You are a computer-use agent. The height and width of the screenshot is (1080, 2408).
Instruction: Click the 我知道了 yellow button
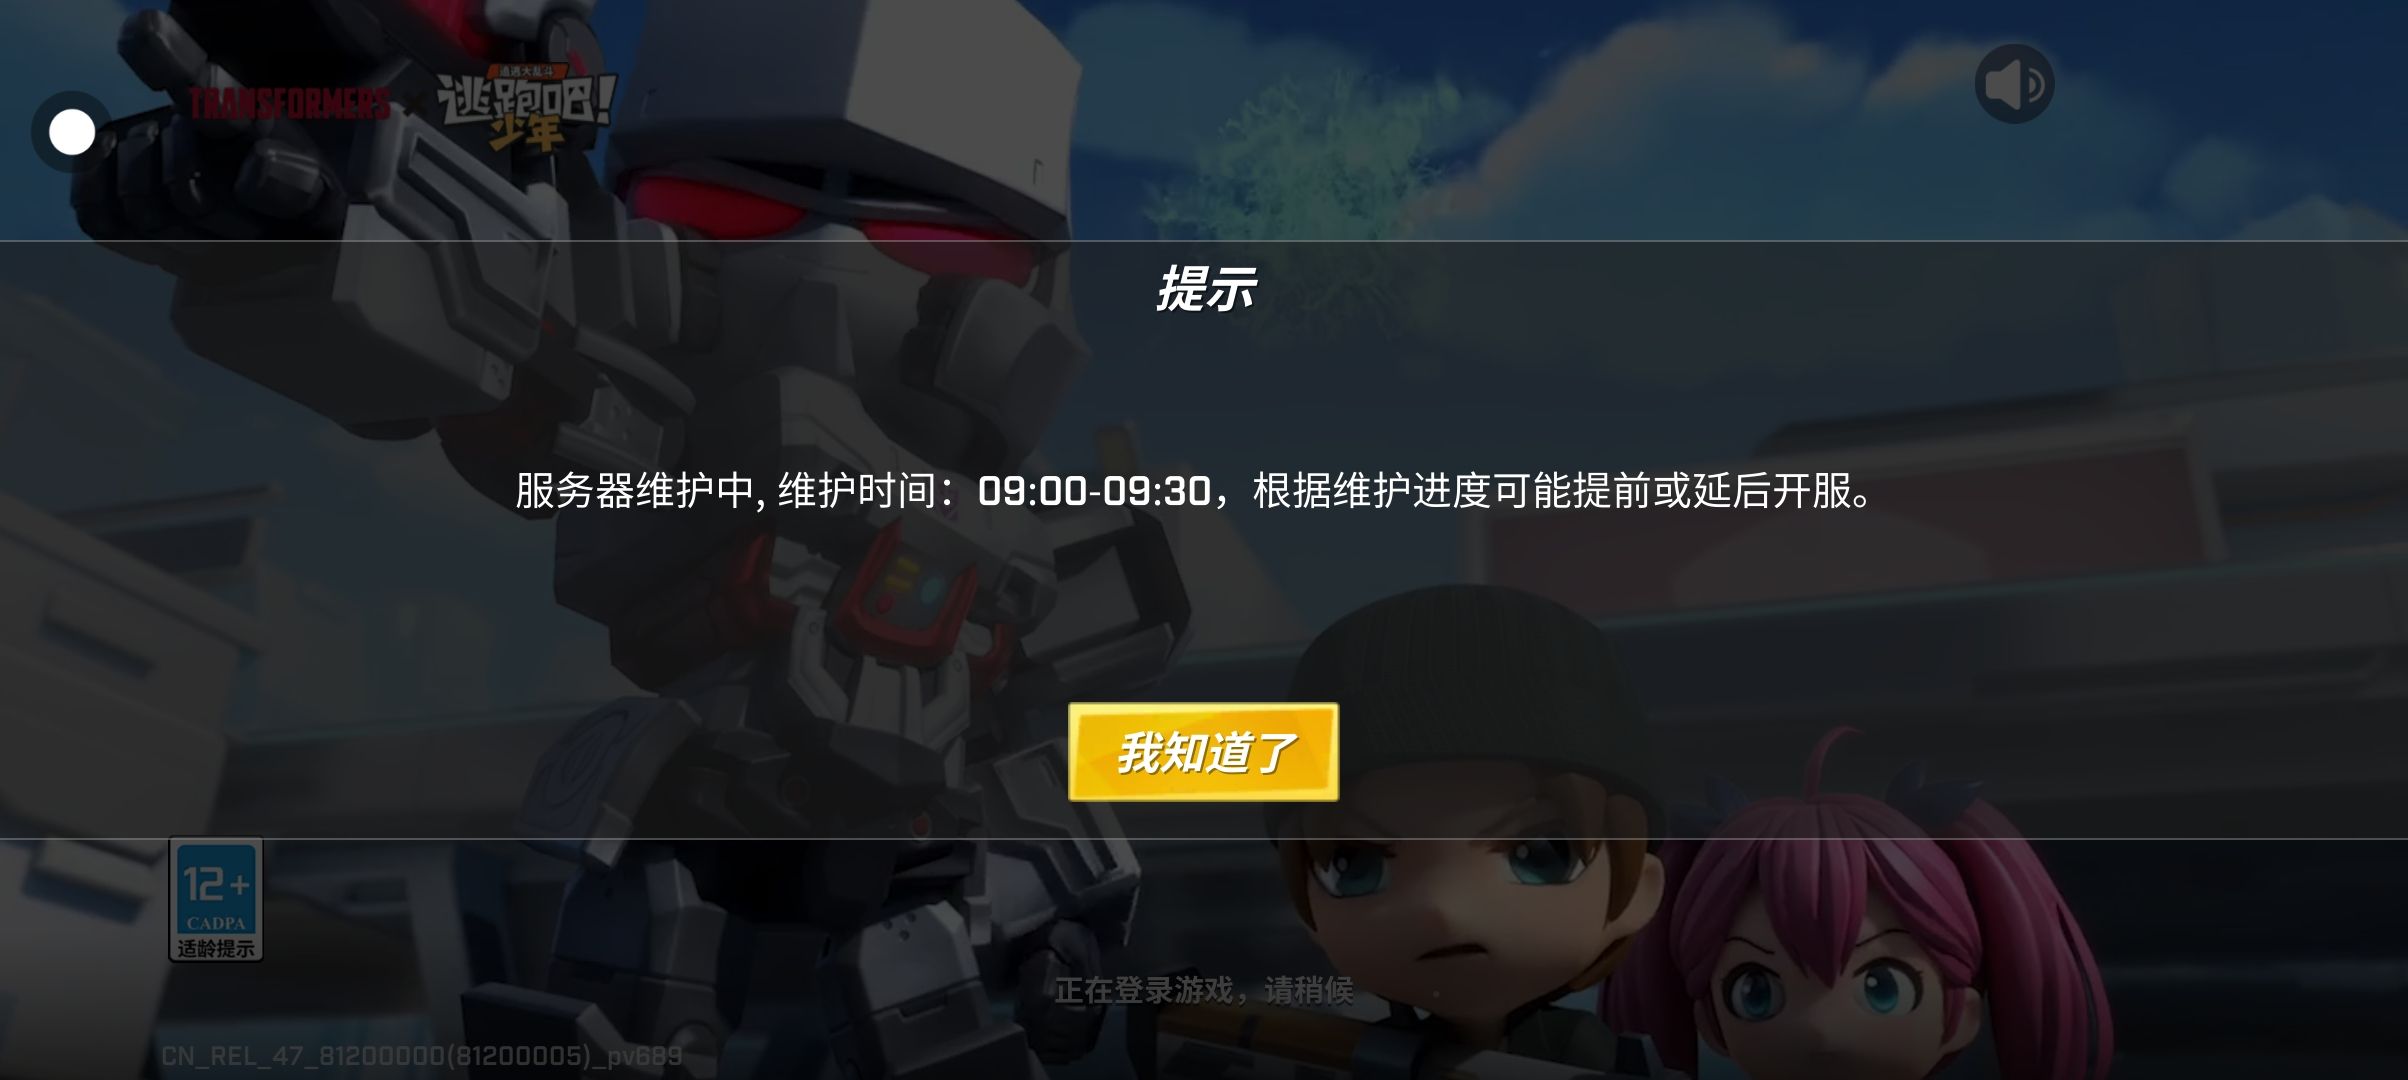(x=1203, y=752)
